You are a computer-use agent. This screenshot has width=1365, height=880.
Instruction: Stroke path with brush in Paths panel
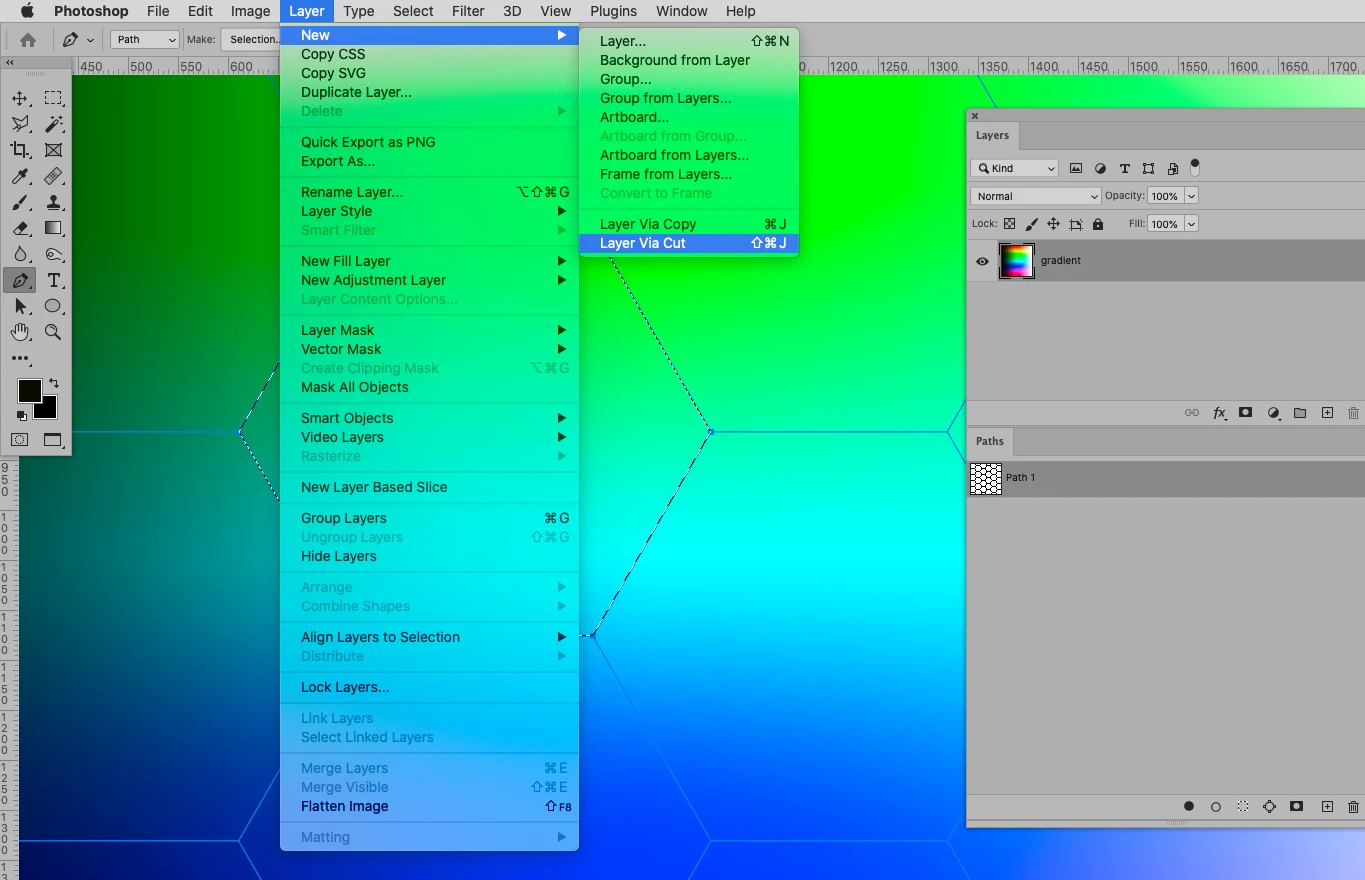(1216, 806)
